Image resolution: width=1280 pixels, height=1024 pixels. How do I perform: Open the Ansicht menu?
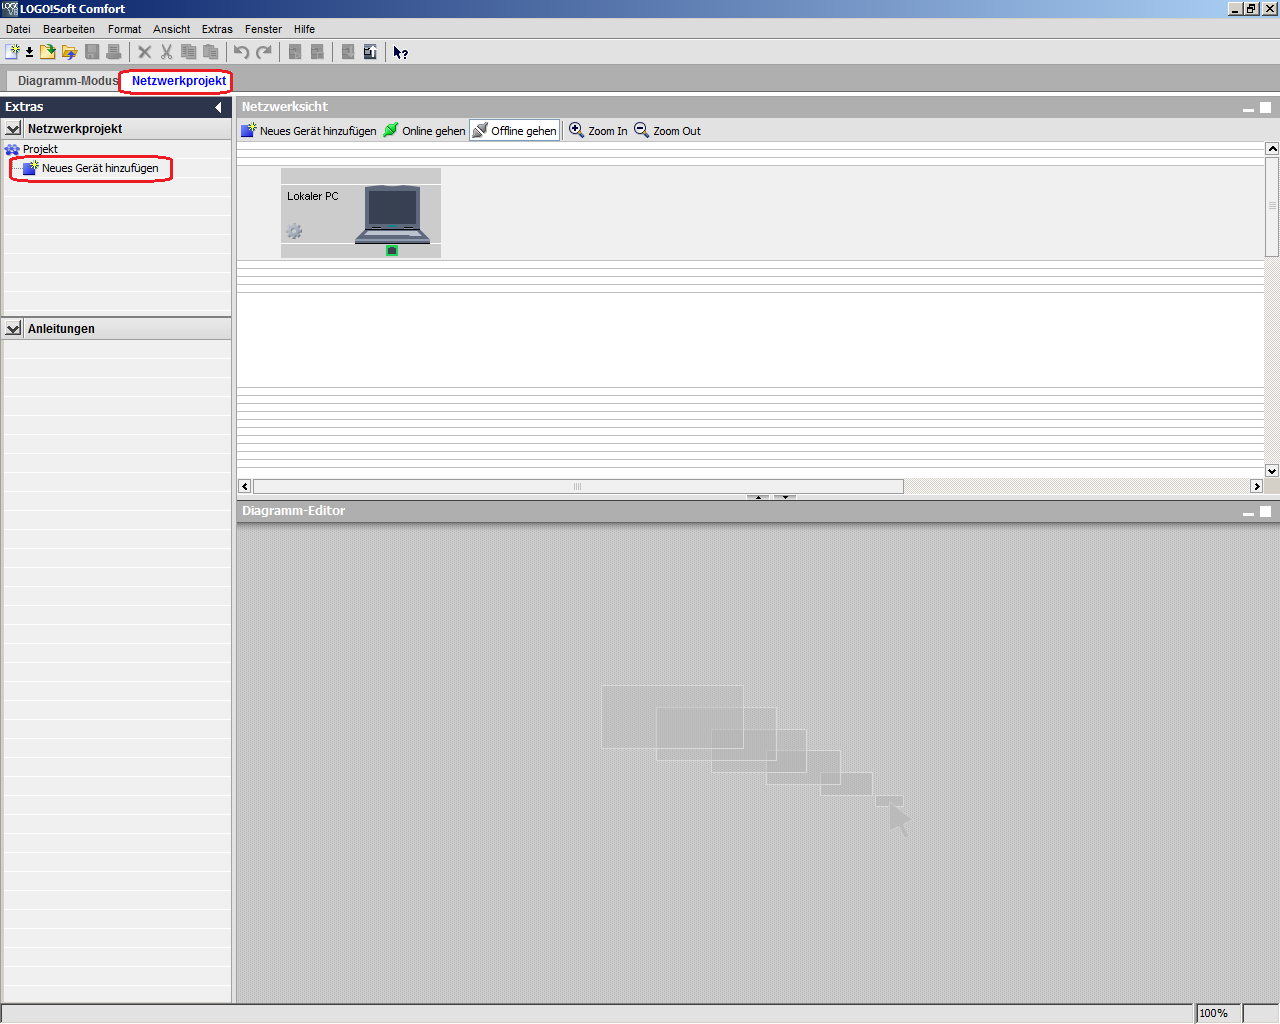tap(172, 29)
